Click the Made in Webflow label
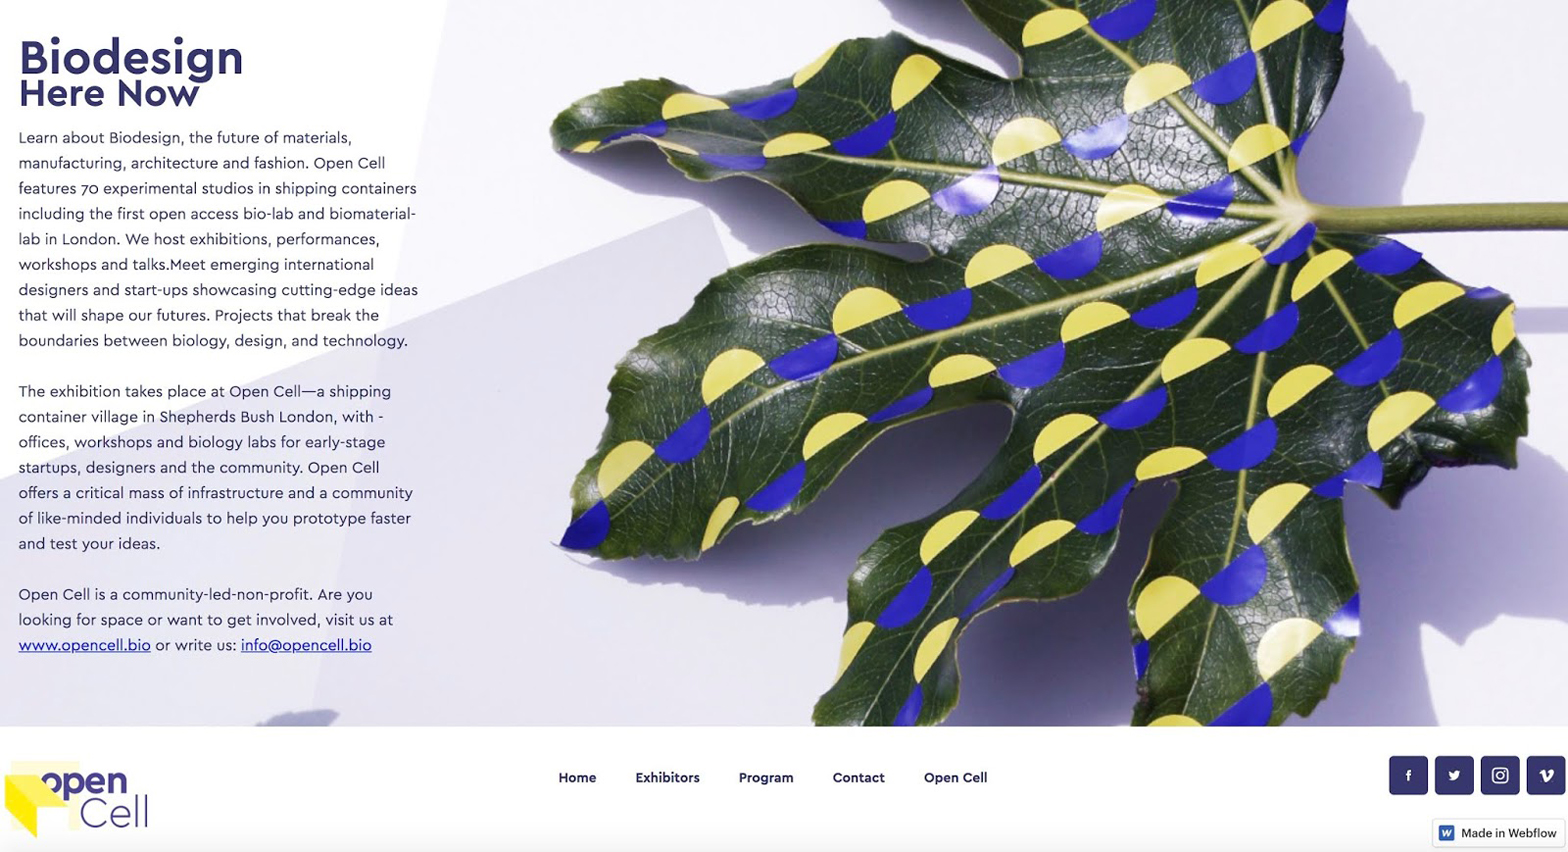 pos(1508,833)
